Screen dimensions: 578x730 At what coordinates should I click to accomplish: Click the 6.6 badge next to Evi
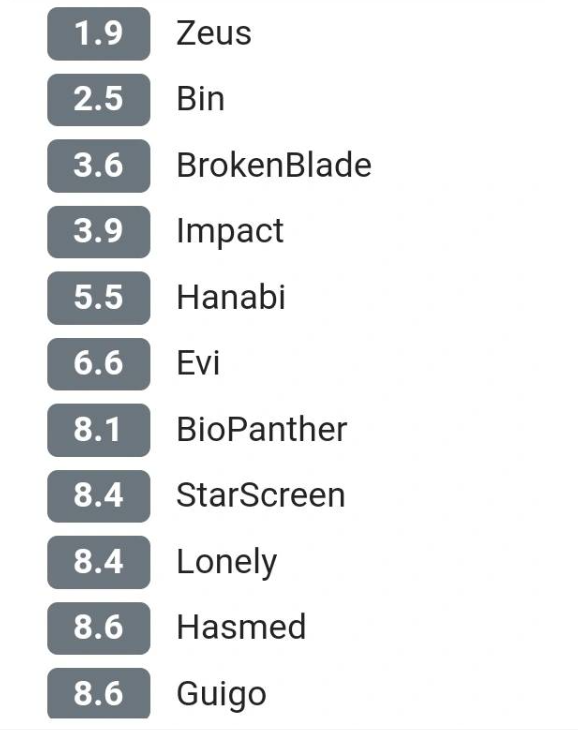[x=99, y=364]
